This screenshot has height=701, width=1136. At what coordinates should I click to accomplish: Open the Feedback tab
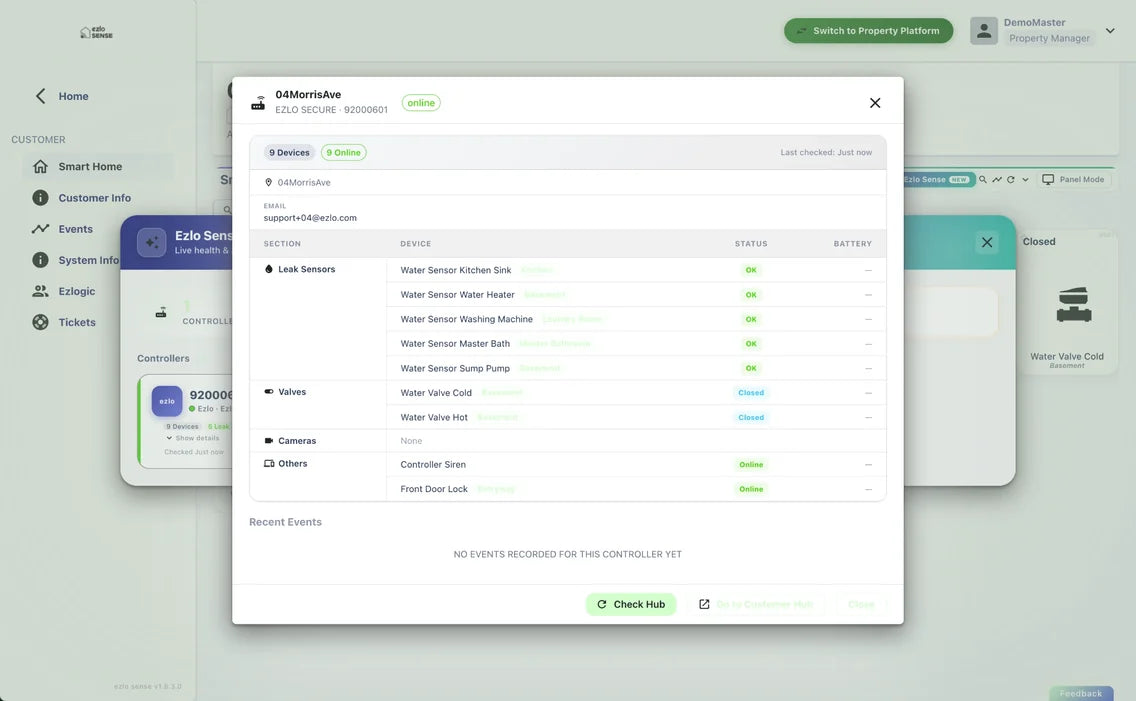[x=1080, y=693]
